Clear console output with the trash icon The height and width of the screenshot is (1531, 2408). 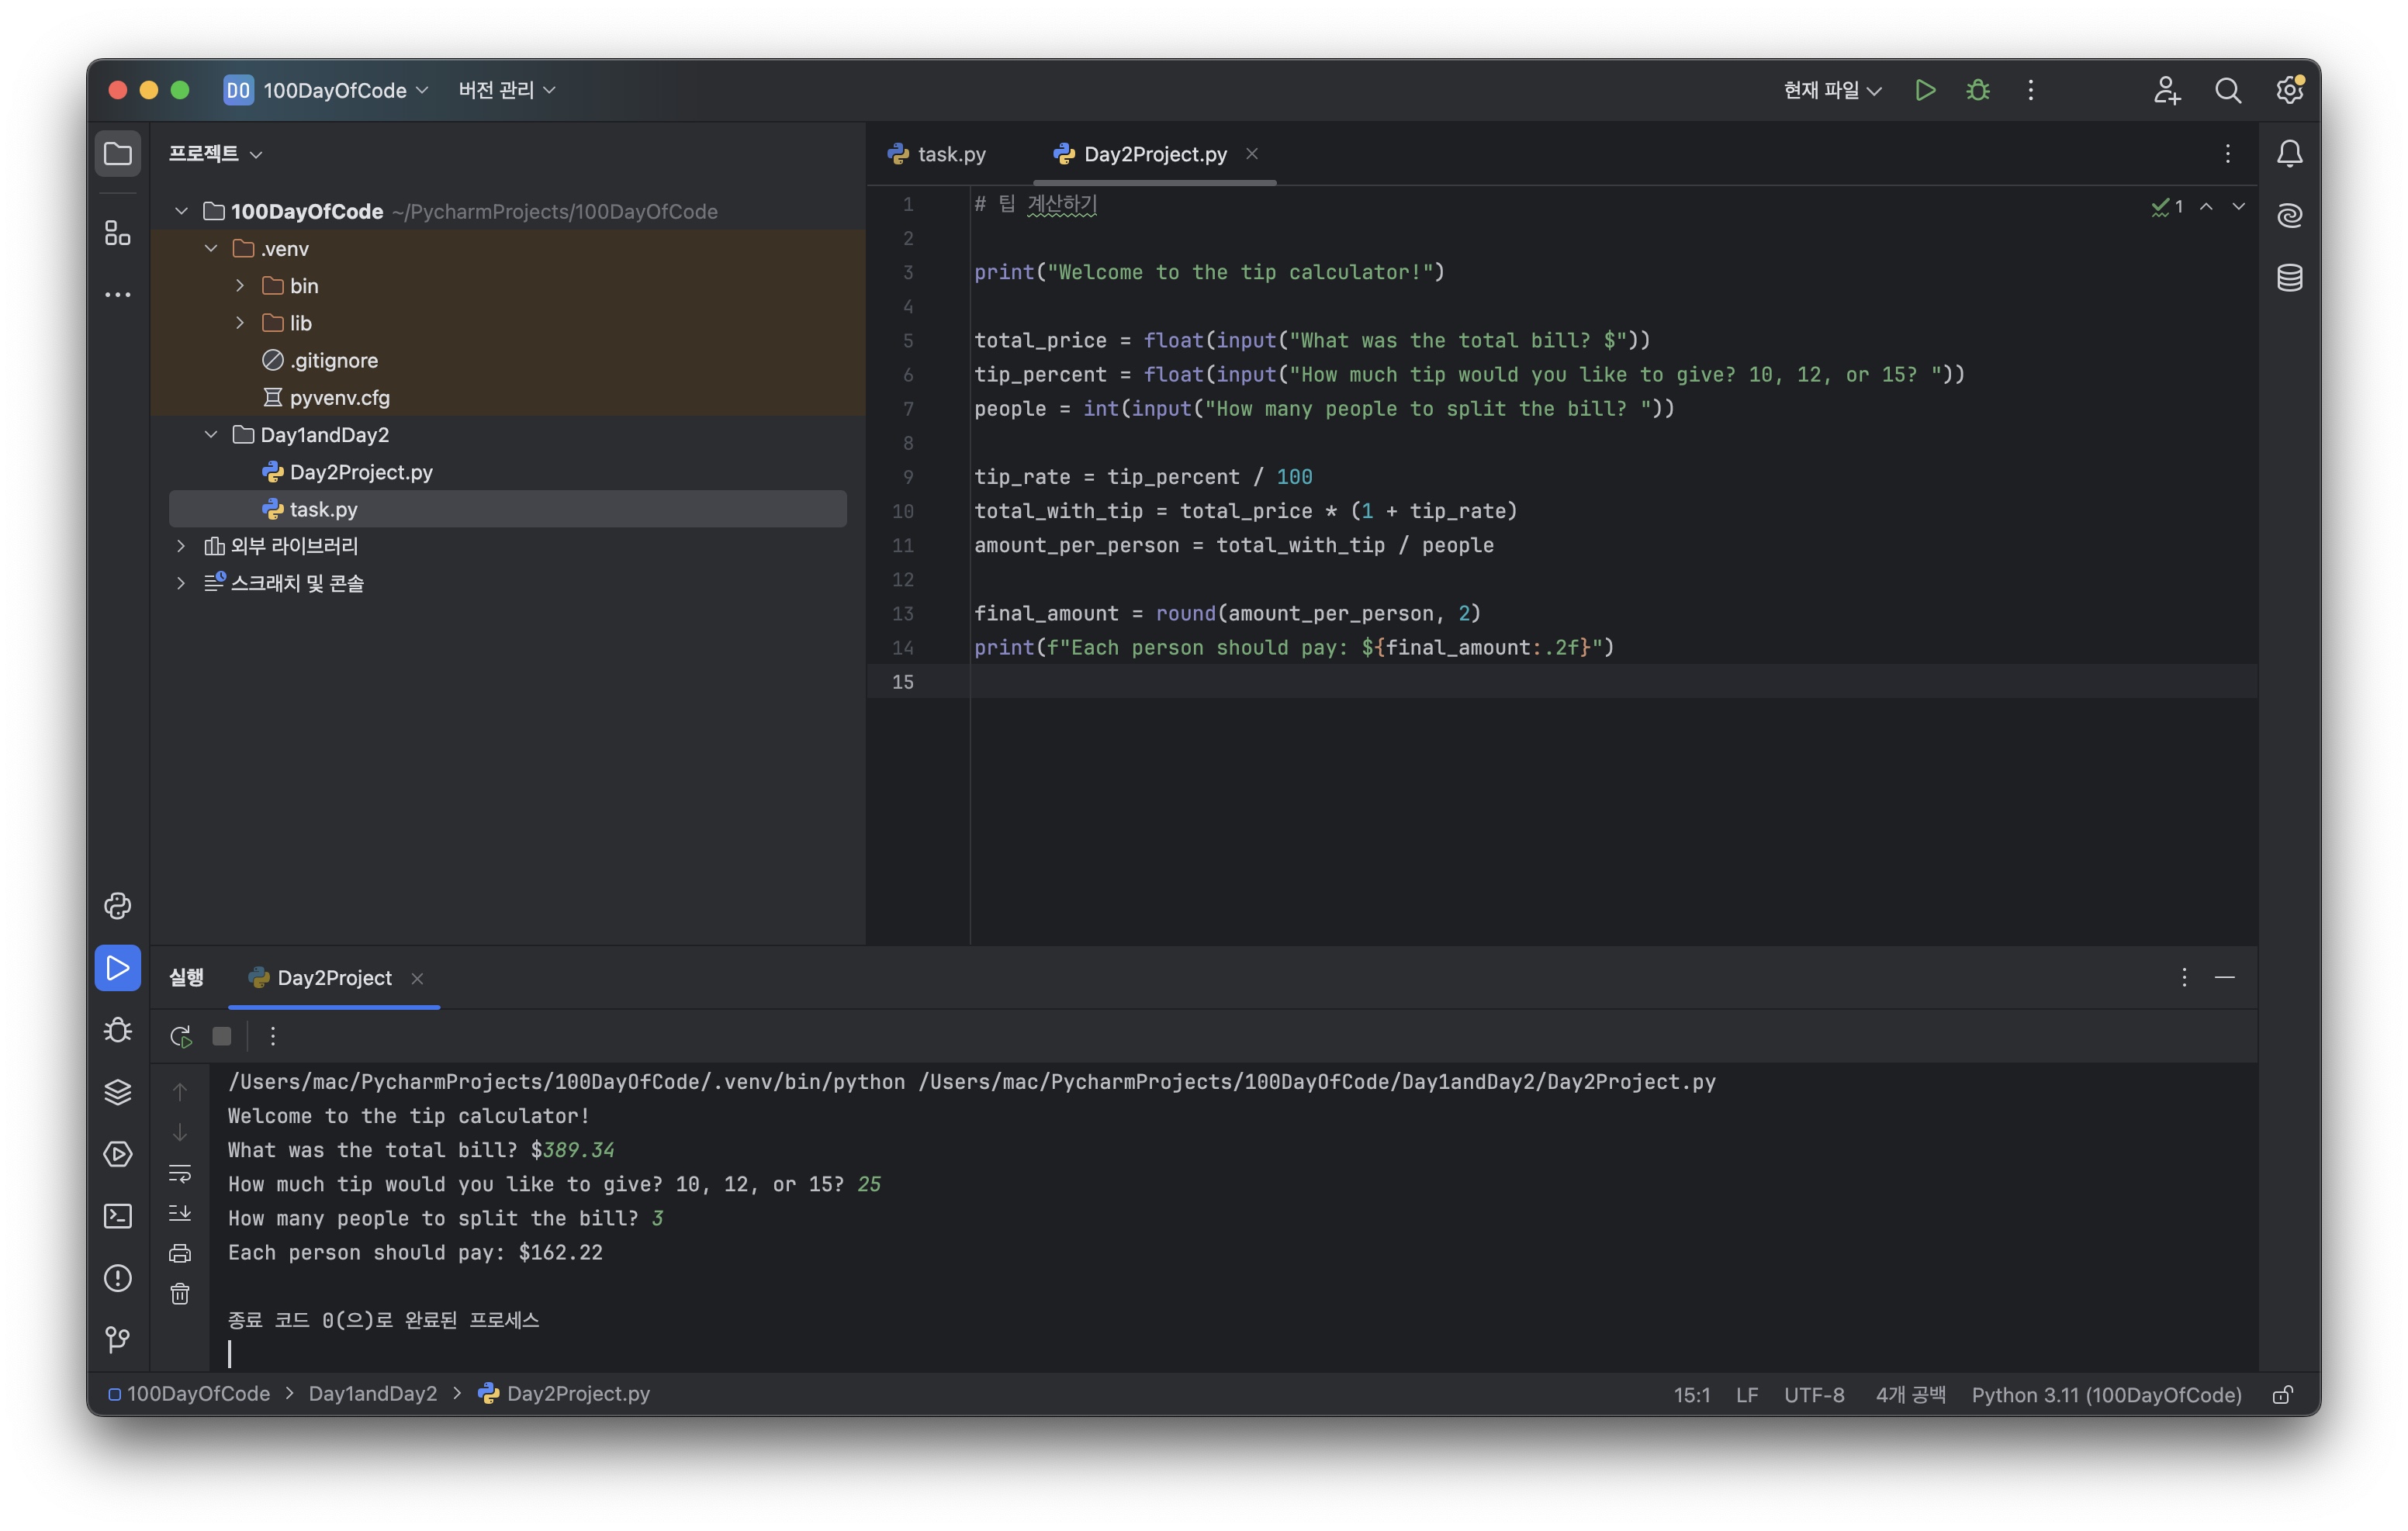click(x=180, y=1294)
